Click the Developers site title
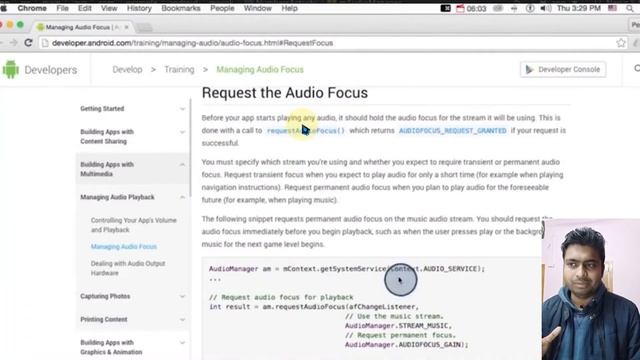Viewport: 640px width, 360px height. point(51,70)
